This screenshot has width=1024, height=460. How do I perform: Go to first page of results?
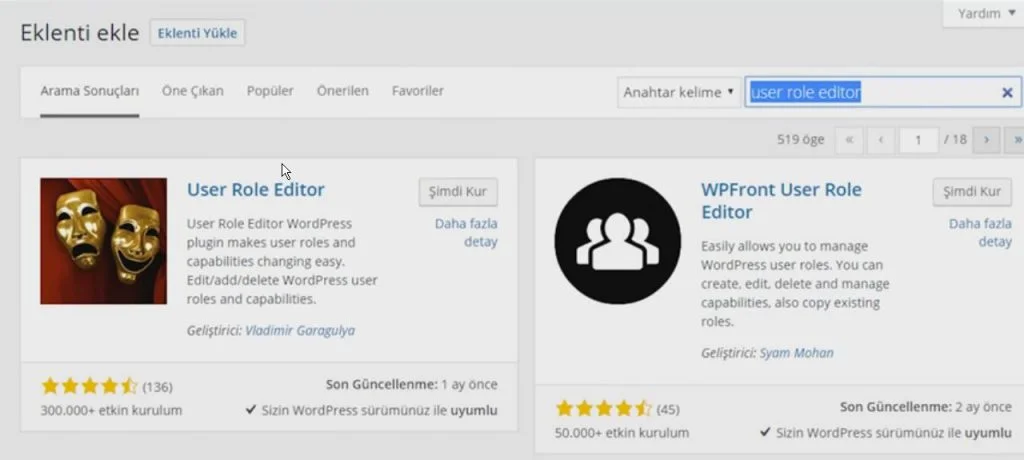(x=849, y=140)
